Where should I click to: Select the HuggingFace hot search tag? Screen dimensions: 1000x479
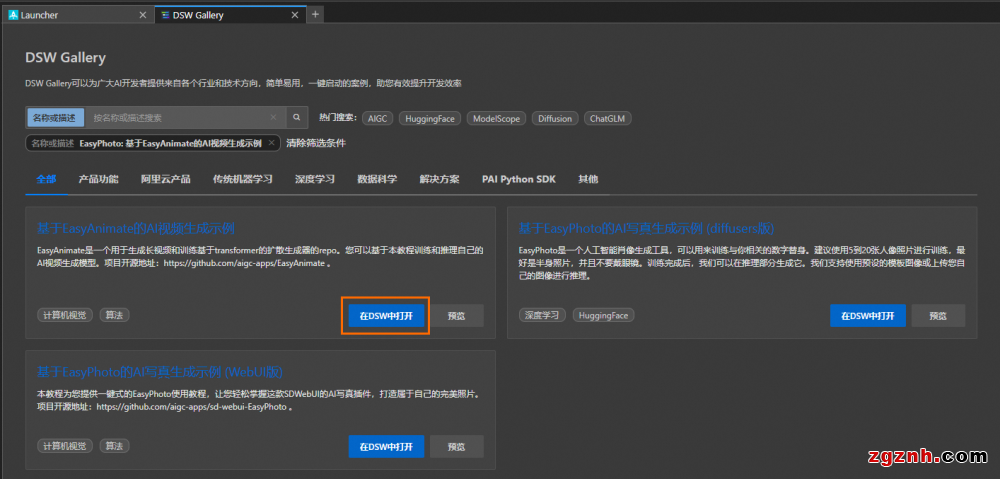430,118
